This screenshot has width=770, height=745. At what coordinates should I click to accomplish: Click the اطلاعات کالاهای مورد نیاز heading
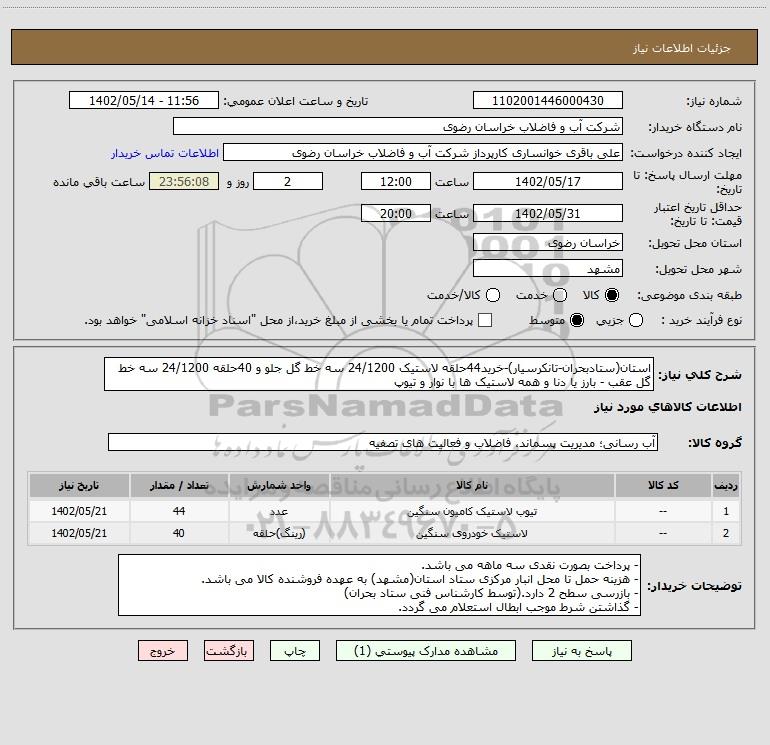coord(668,407)
